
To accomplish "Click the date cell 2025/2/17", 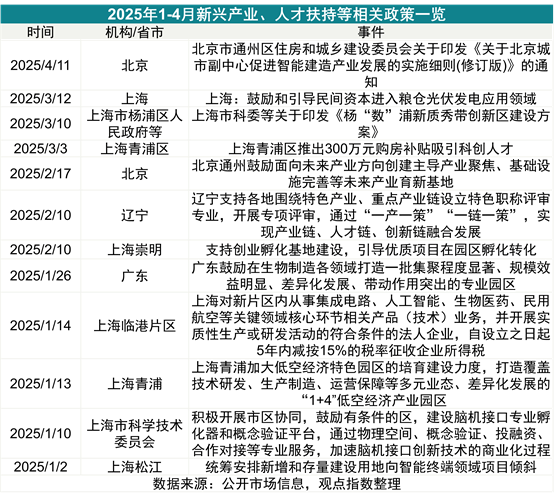I will pyautogui.click(x=40, y=174).
